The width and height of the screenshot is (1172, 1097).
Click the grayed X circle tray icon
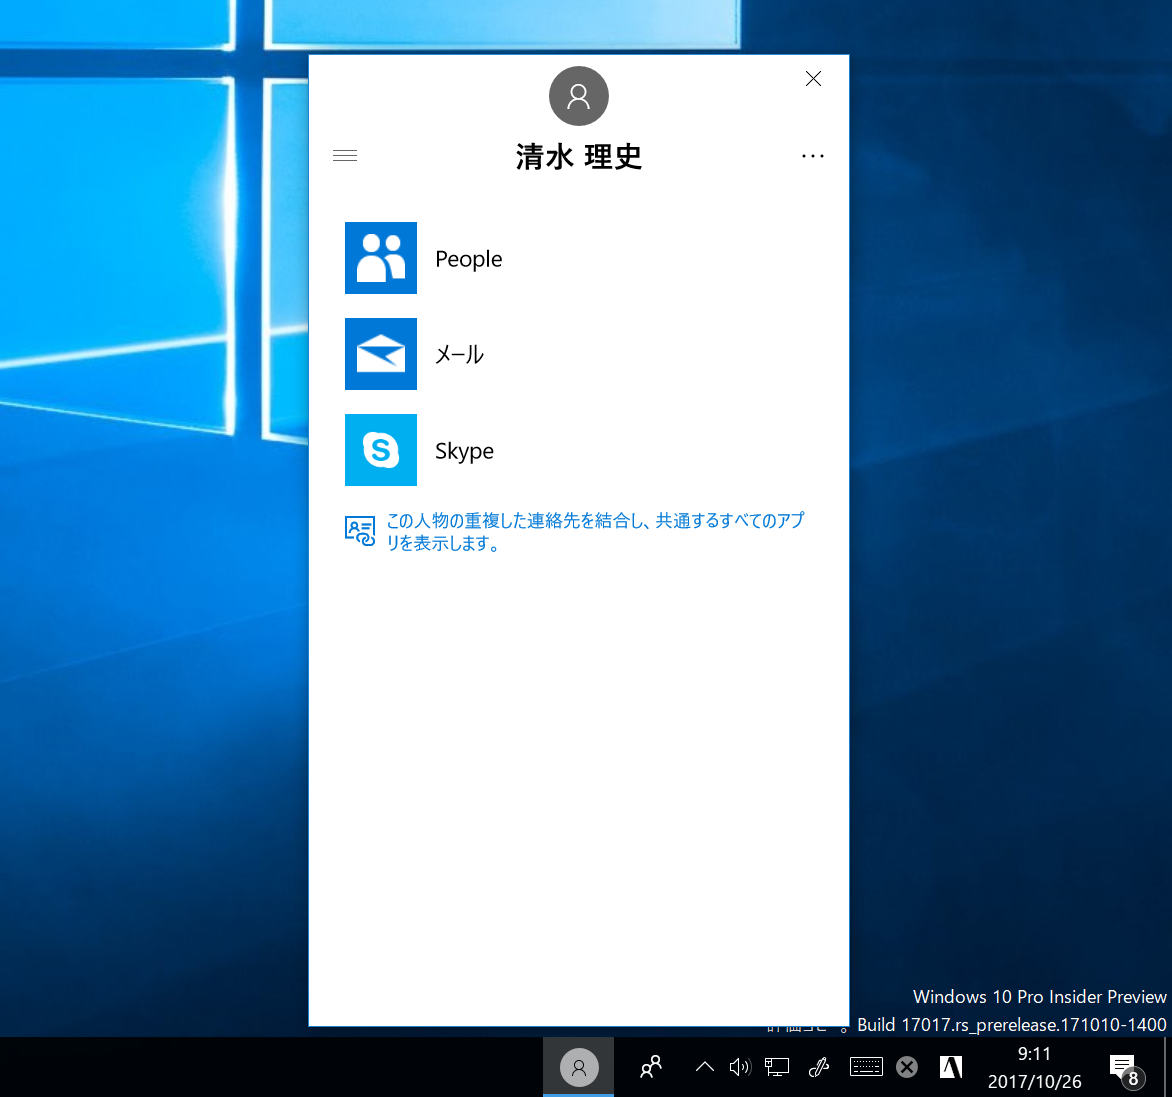[x=907, y=1066]
